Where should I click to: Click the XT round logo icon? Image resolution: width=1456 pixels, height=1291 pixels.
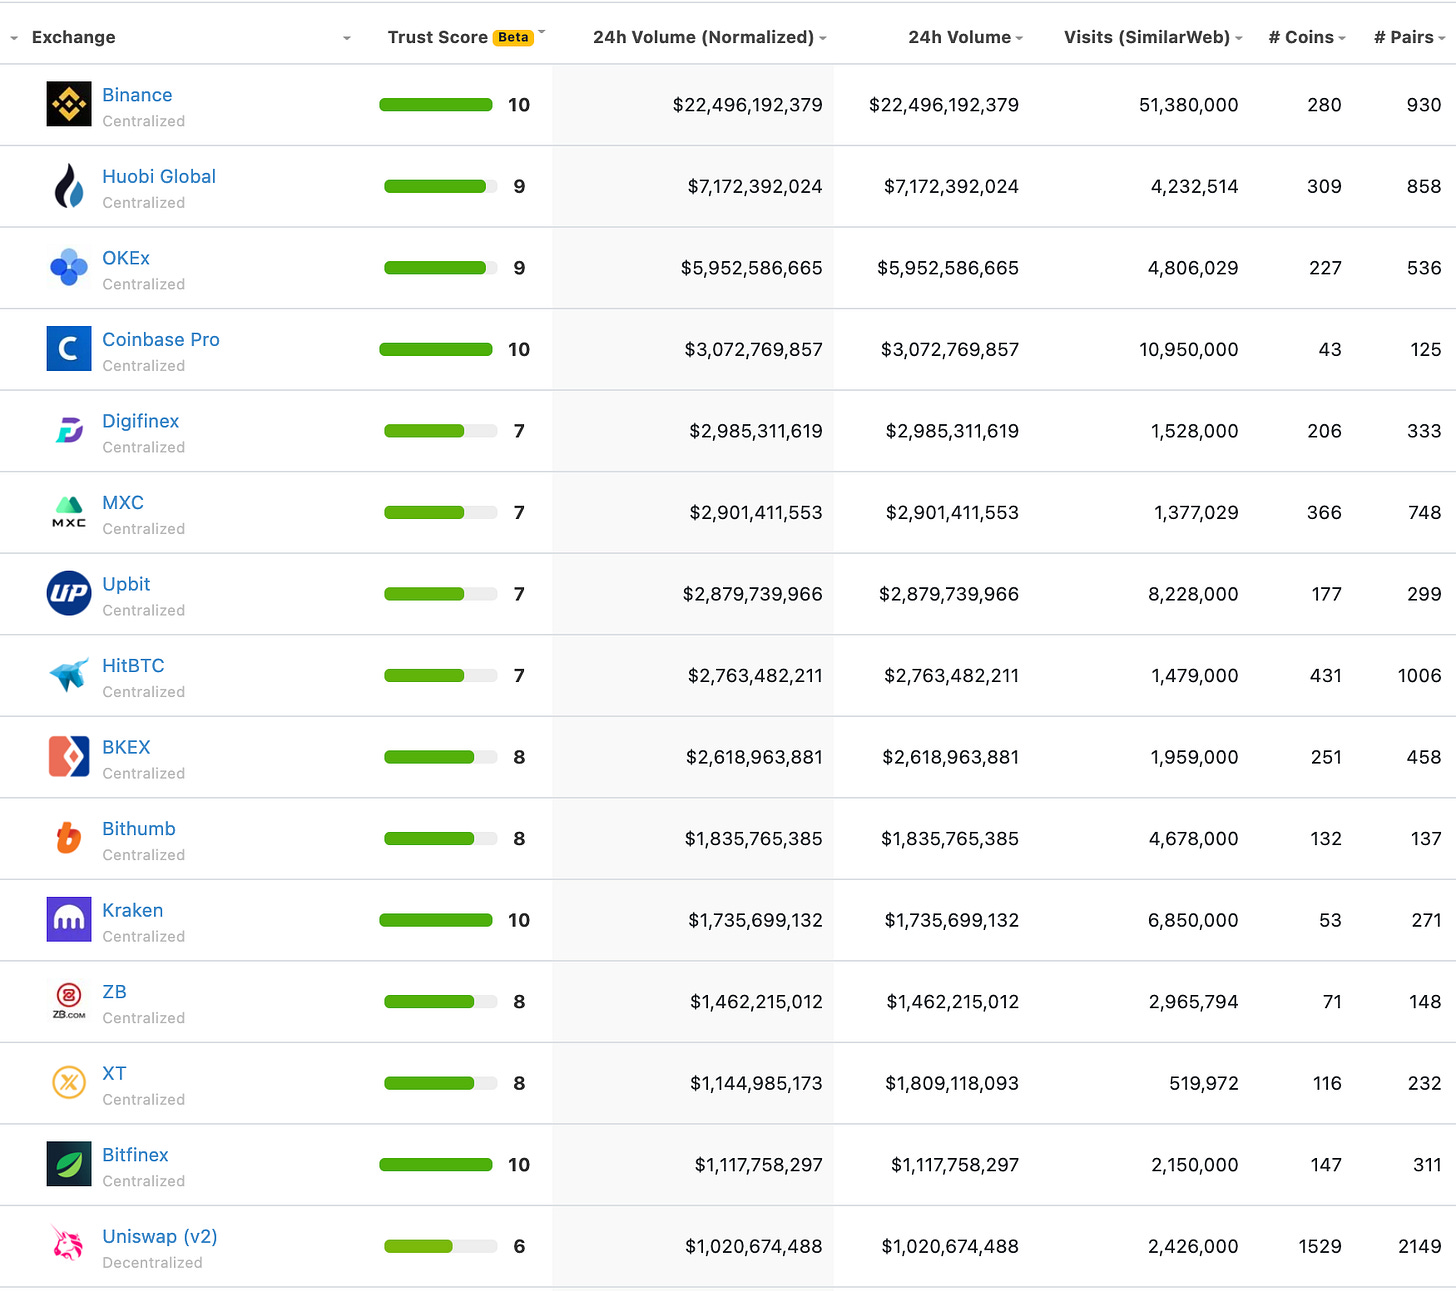click(x=69, y=1082)
